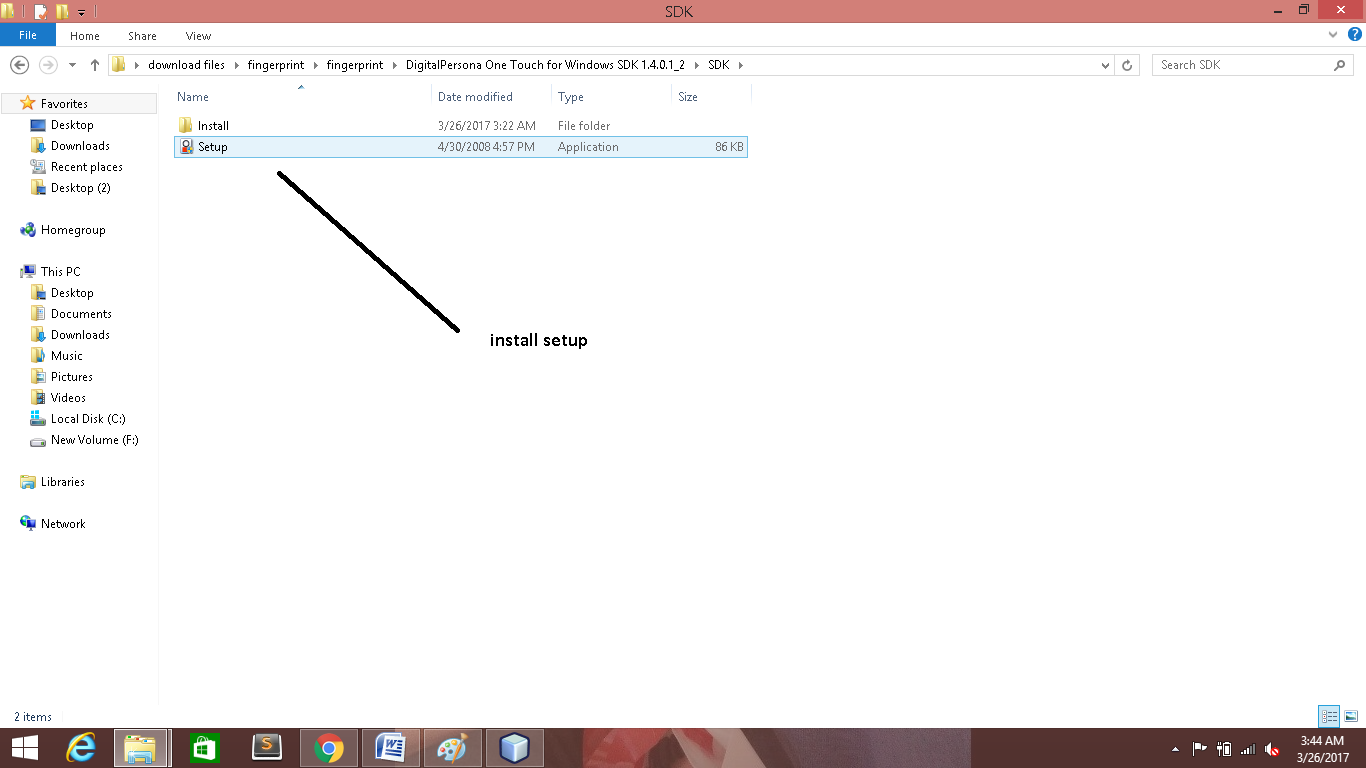The height and width of the screenshot is (768, 1366).
Task: Open Downloads under This PC
Action: pos(80,335)
